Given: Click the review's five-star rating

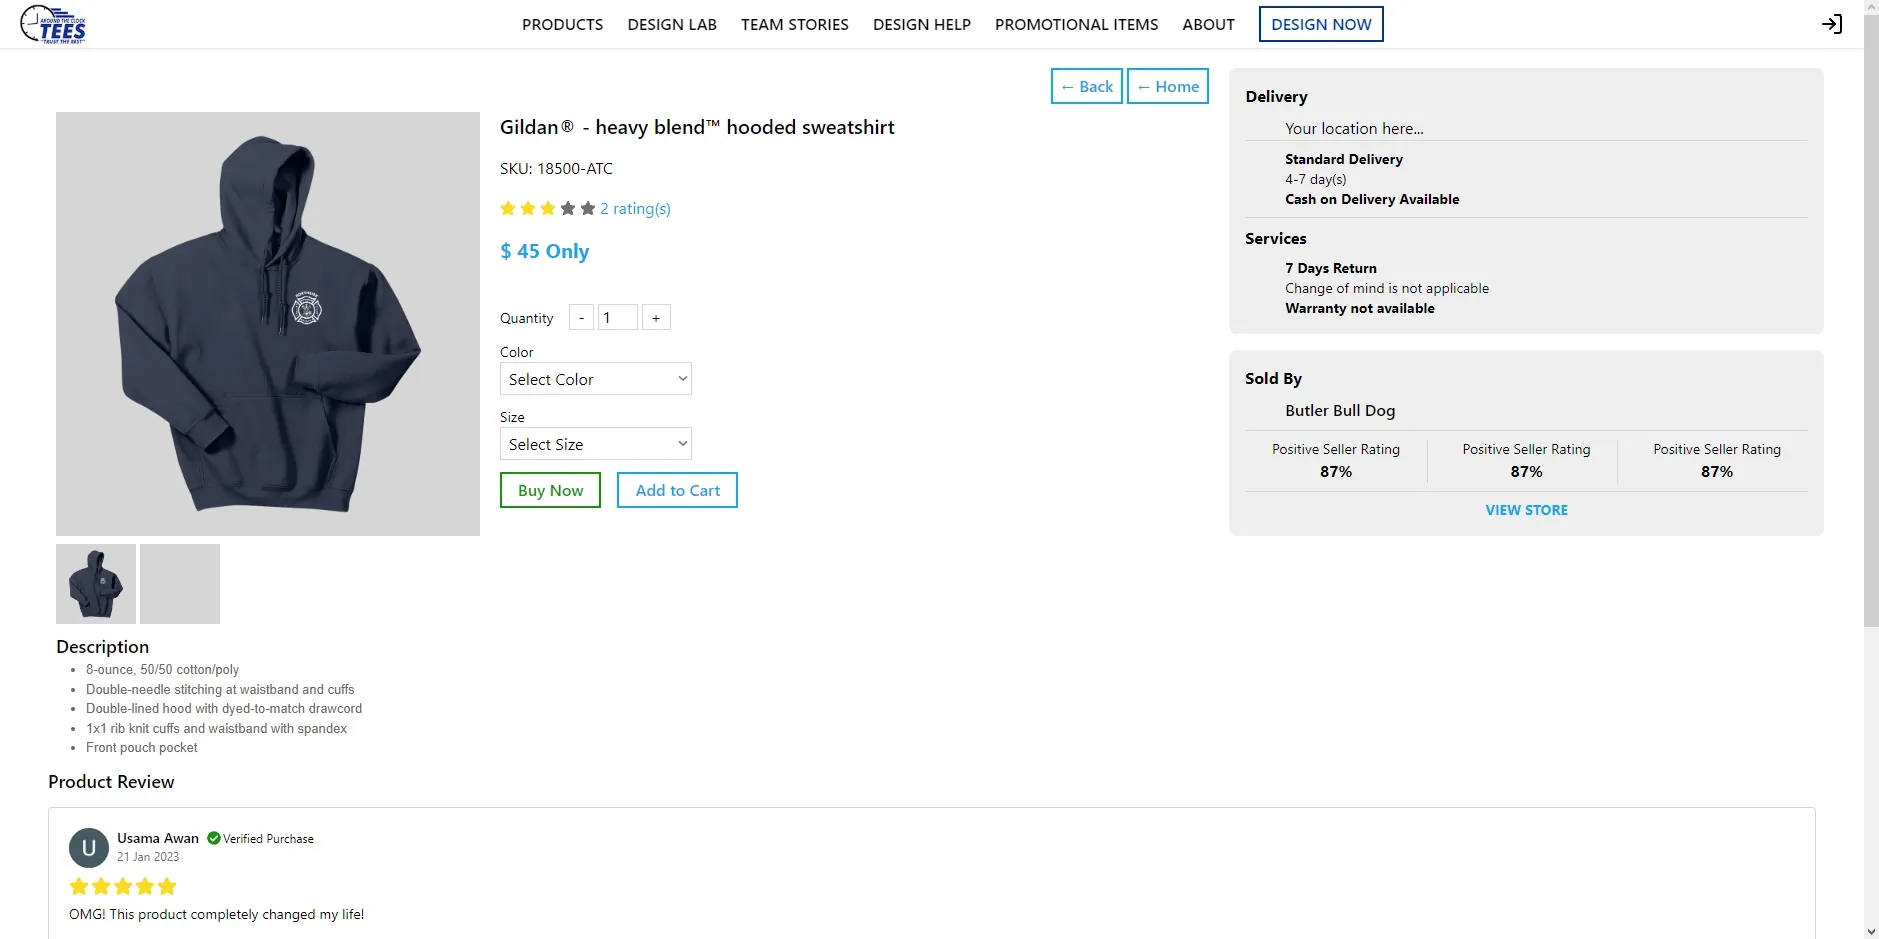Looking at the screenshot, I should [123, 886].
